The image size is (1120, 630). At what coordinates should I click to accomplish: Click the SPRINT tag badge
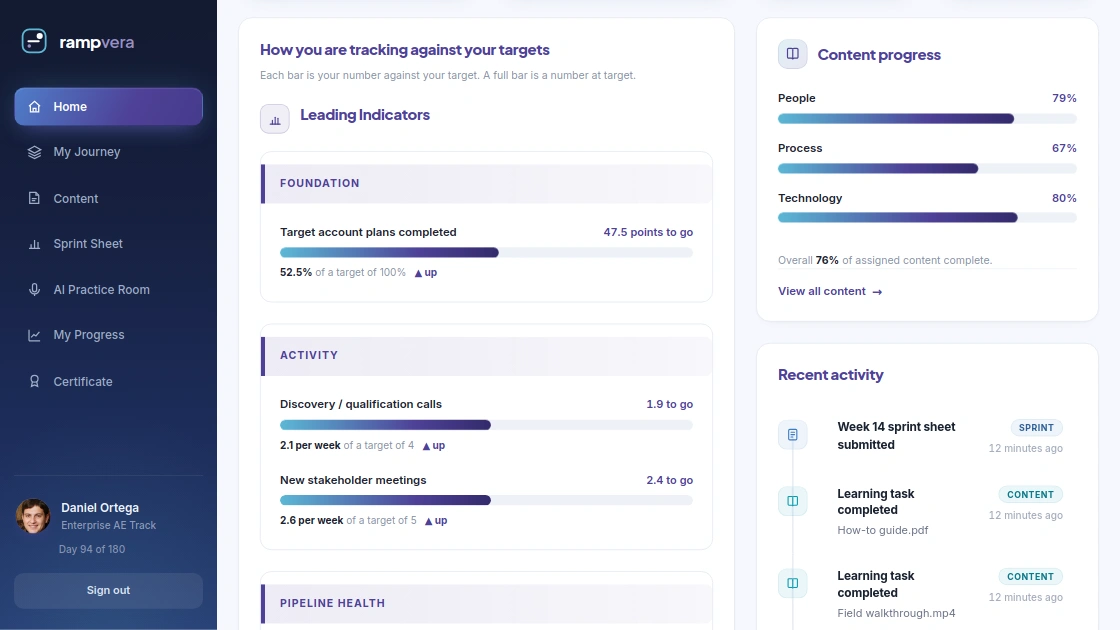pyautogui.click(x=1036, y=428)
